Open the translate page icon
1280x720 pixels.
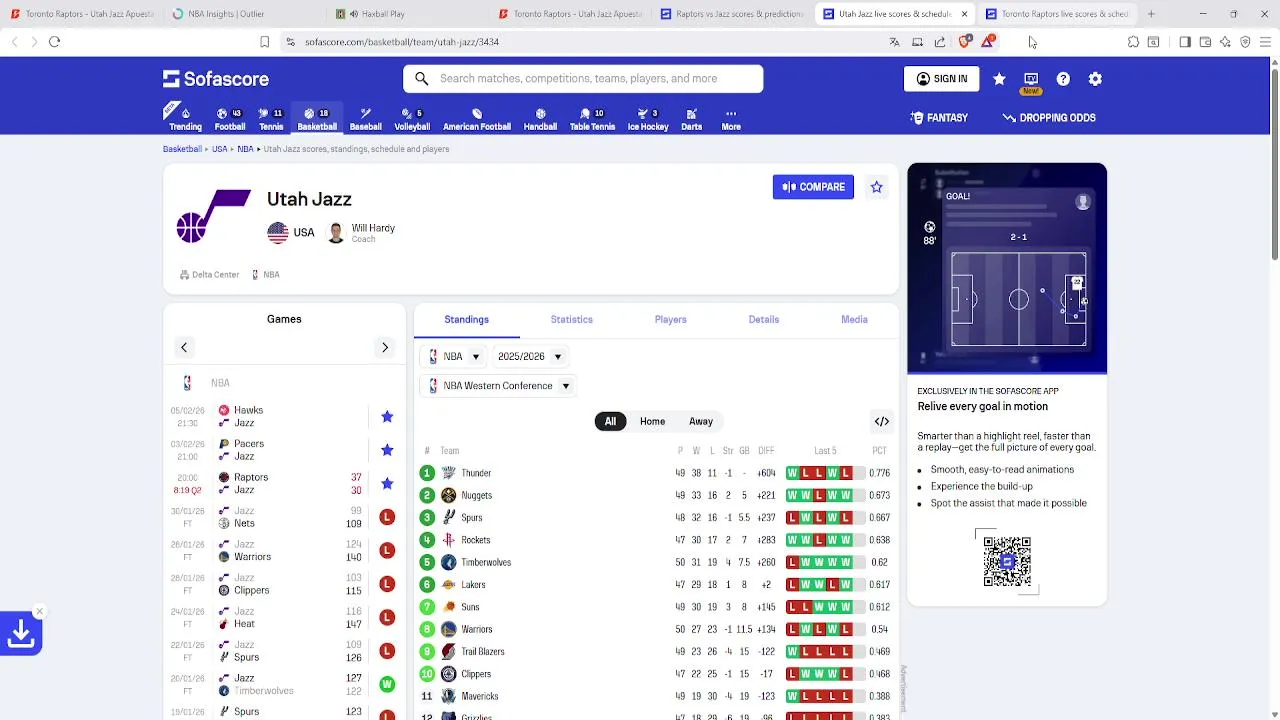click(894, 42)
